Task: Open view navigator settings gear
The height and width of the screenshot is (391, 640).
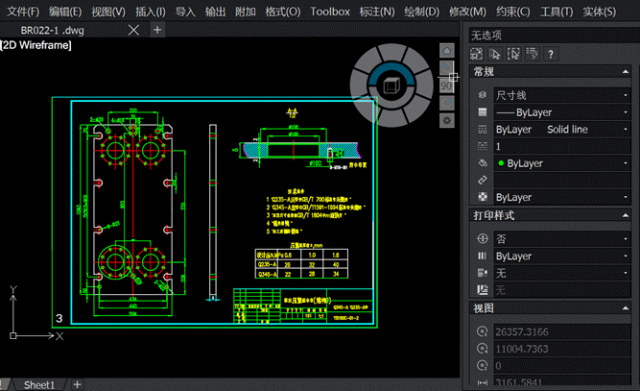Action: coord(447,120)
